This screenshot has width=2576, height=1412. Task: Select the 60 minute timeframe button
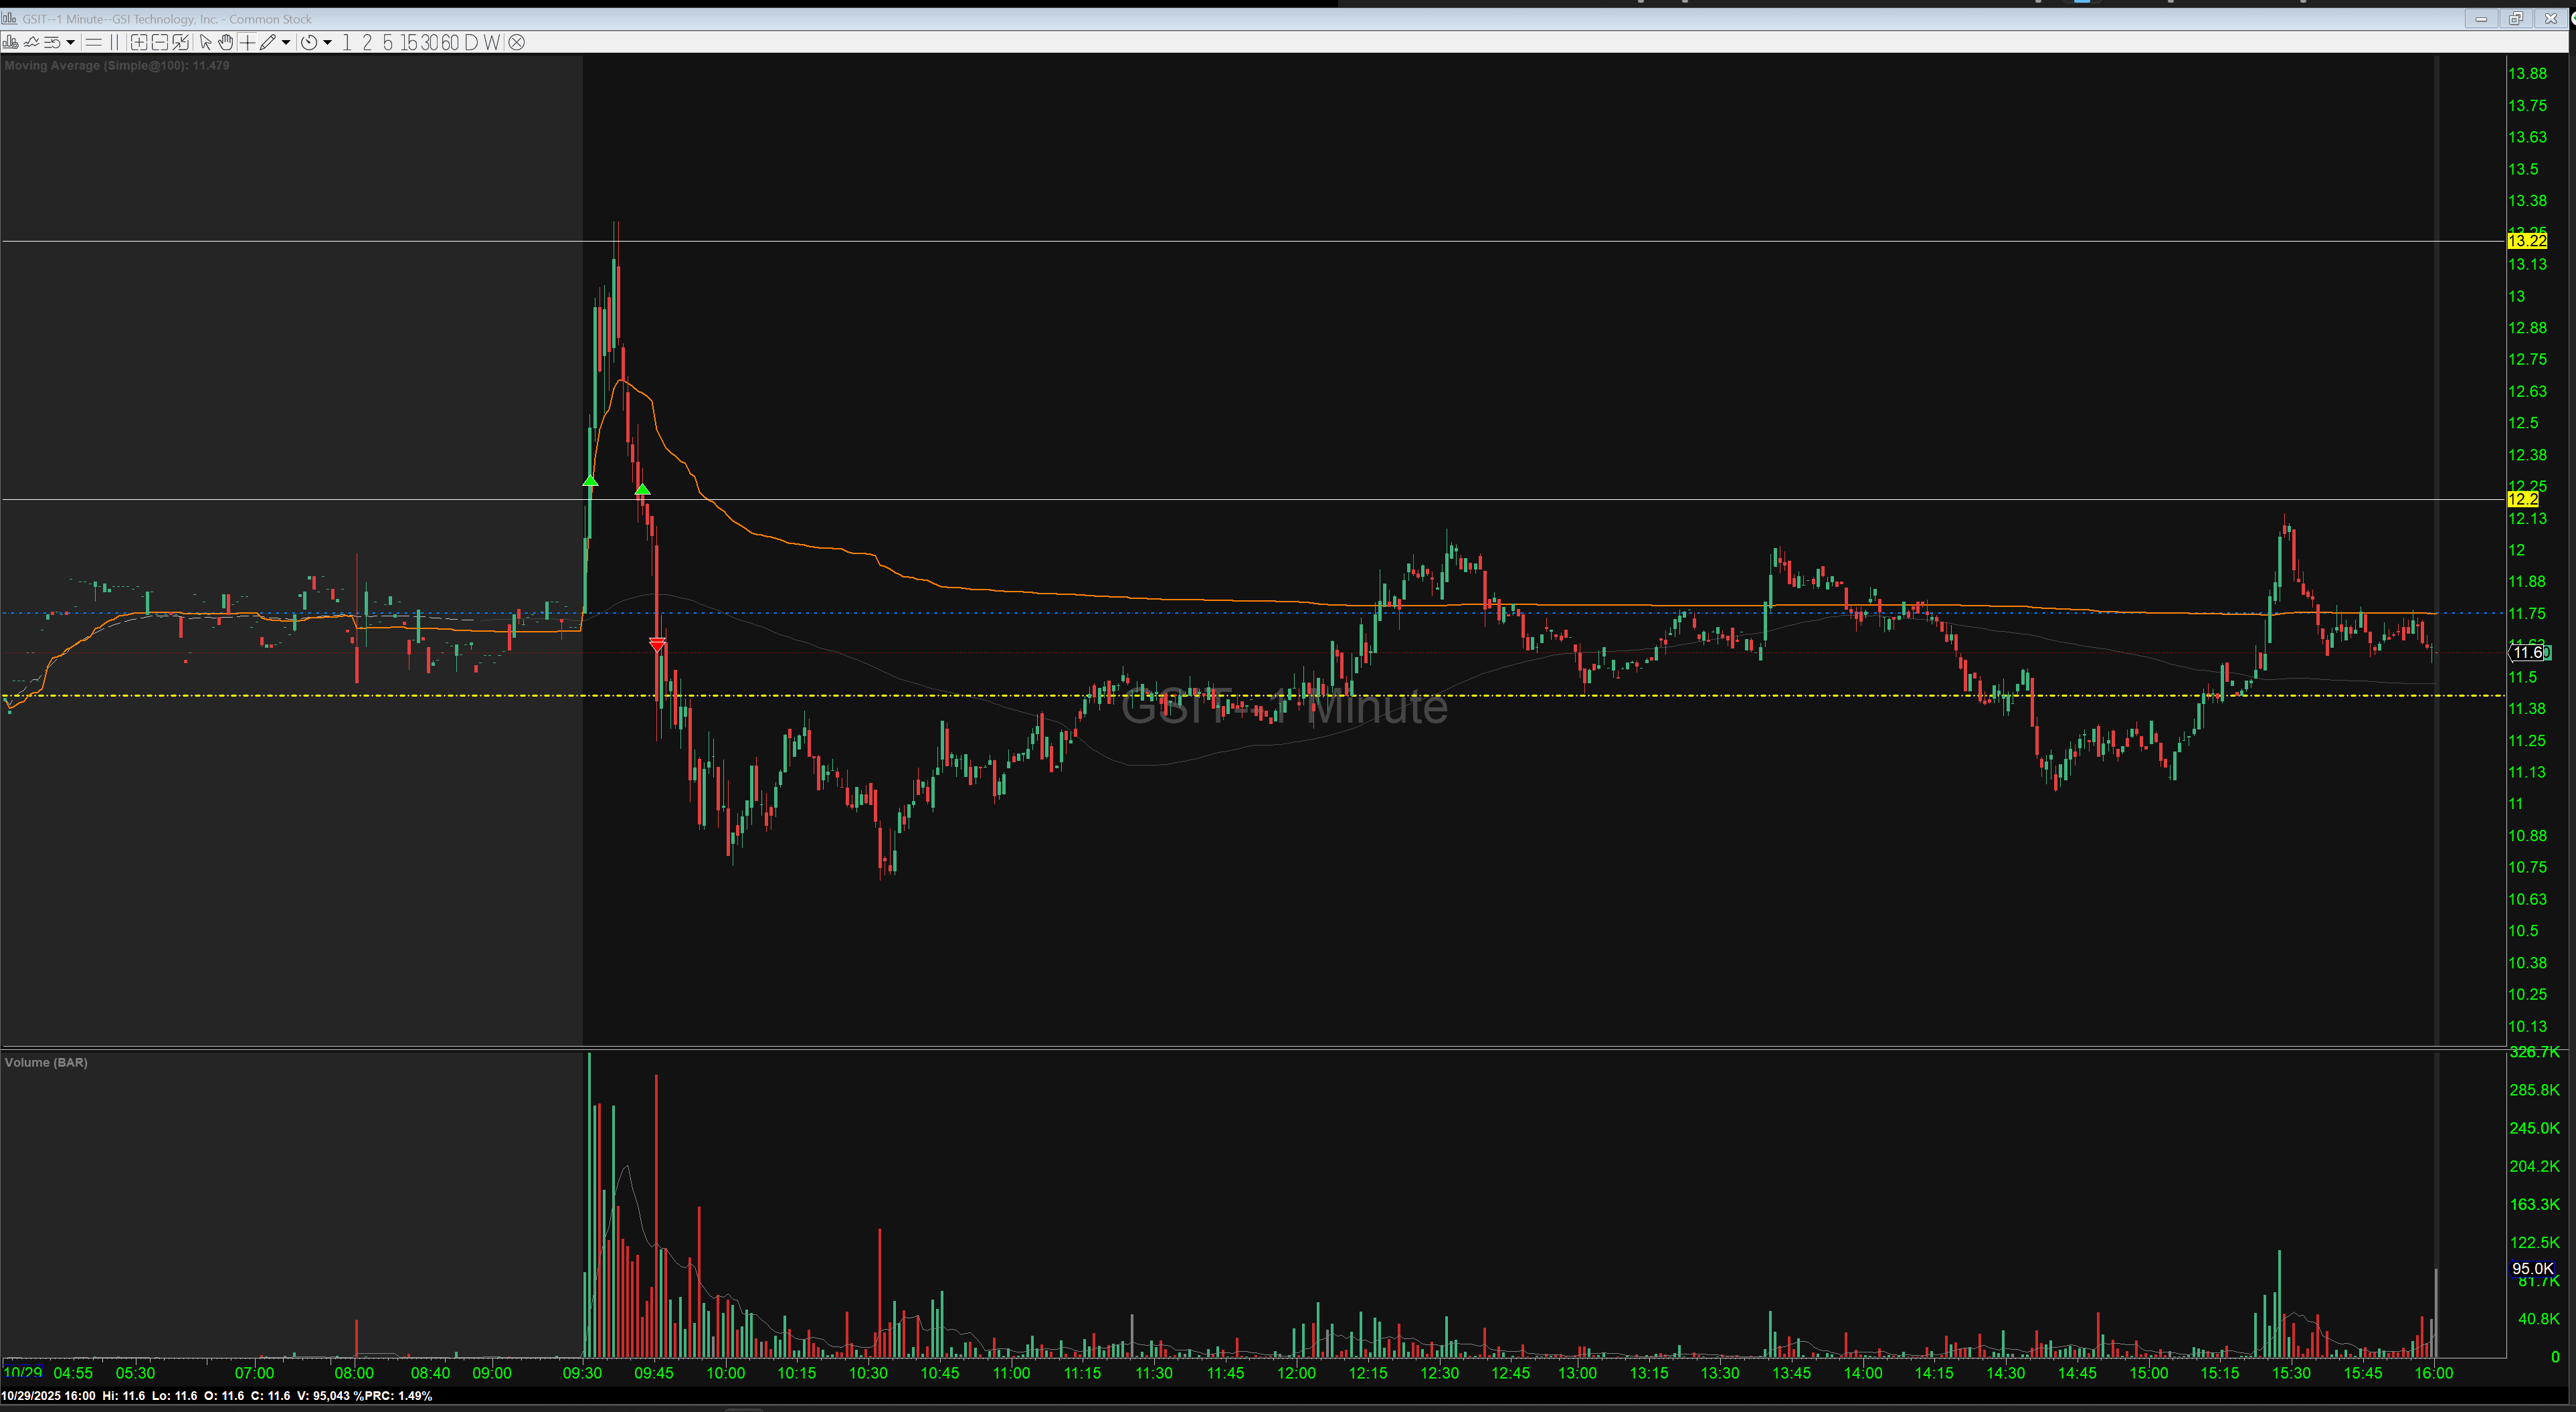click(x=450, y=42)
